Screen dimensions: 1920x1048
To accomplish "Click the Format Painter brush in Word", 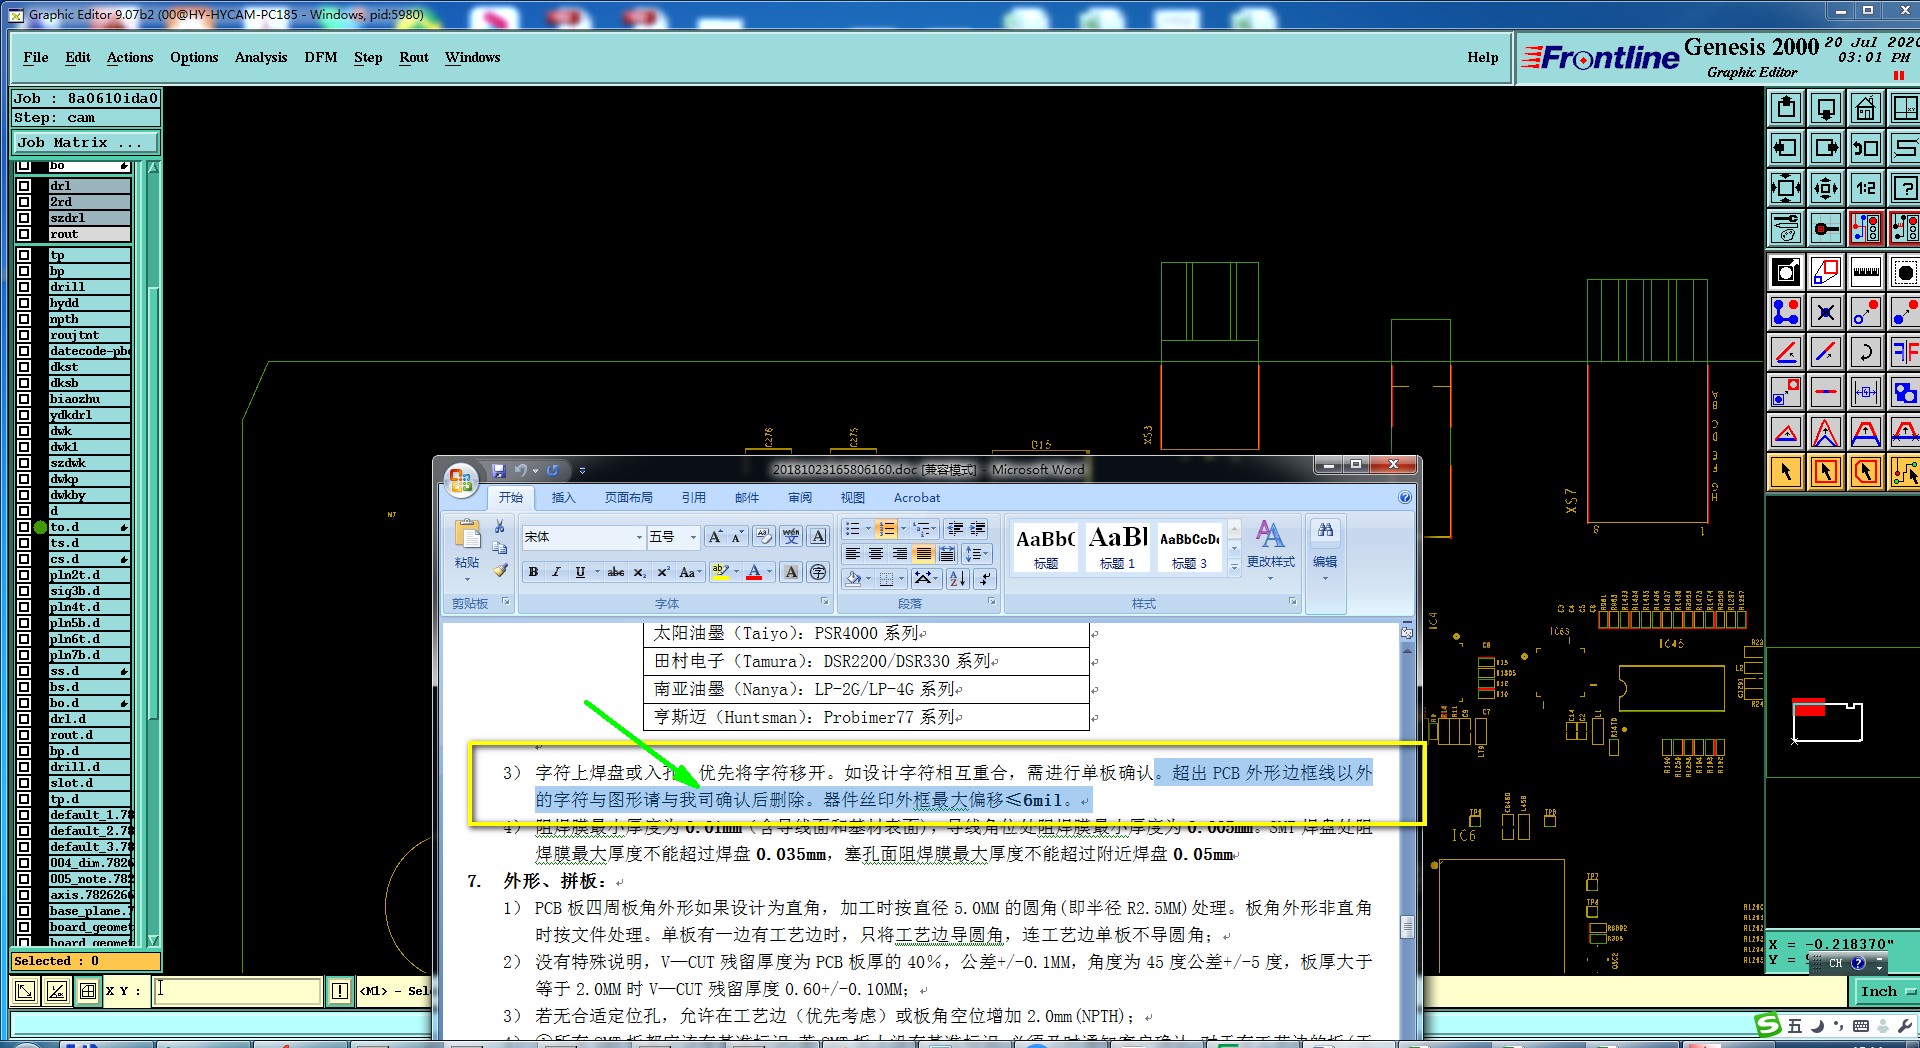I will 500,570.
